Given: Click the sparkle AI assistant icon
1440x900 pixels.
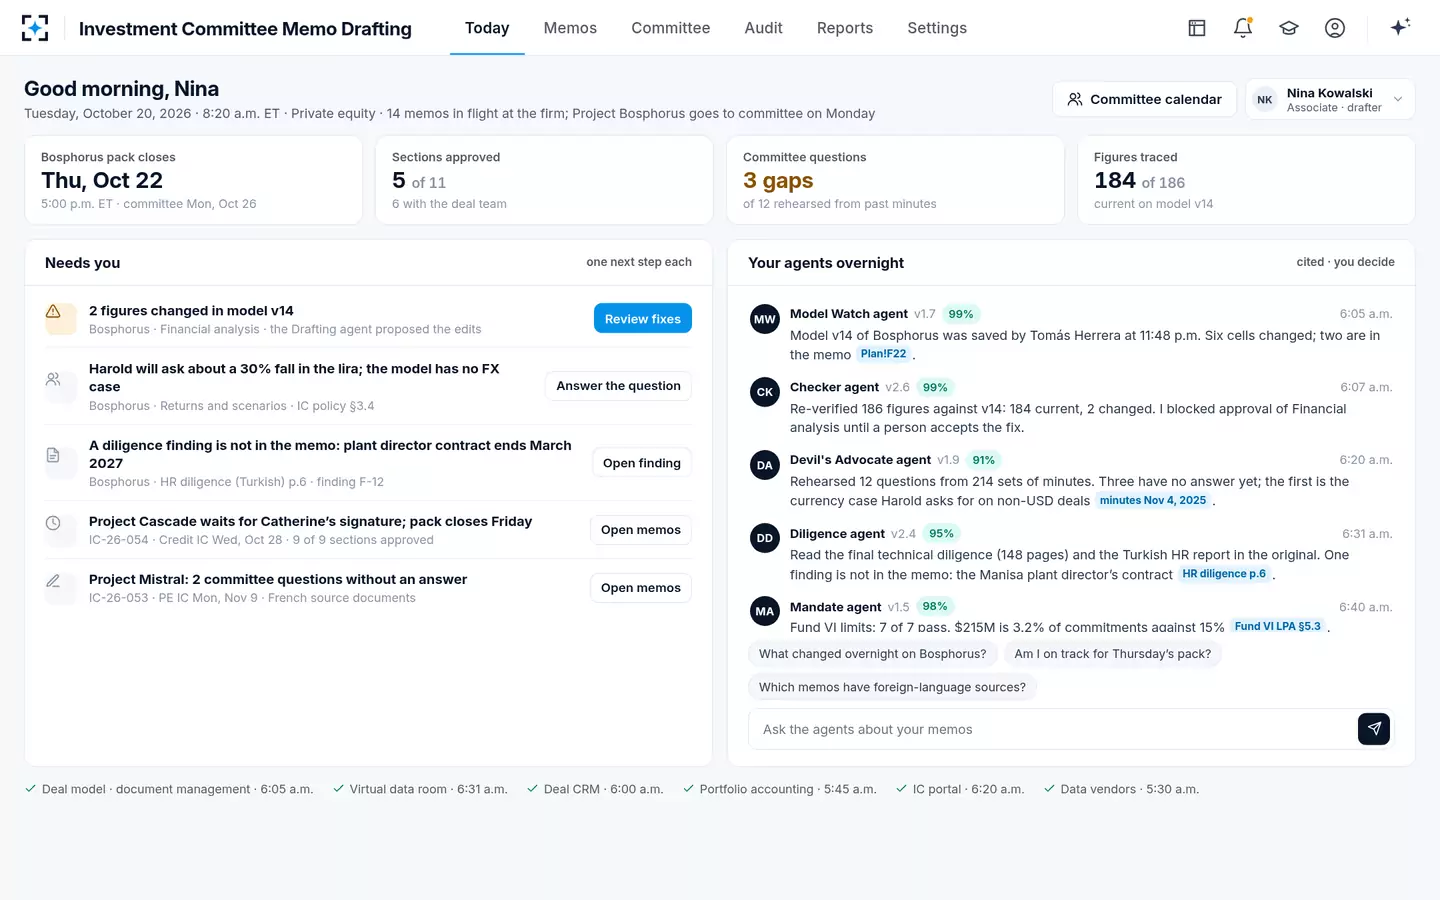Looking at the screenshot, I should click(1400, 27).
